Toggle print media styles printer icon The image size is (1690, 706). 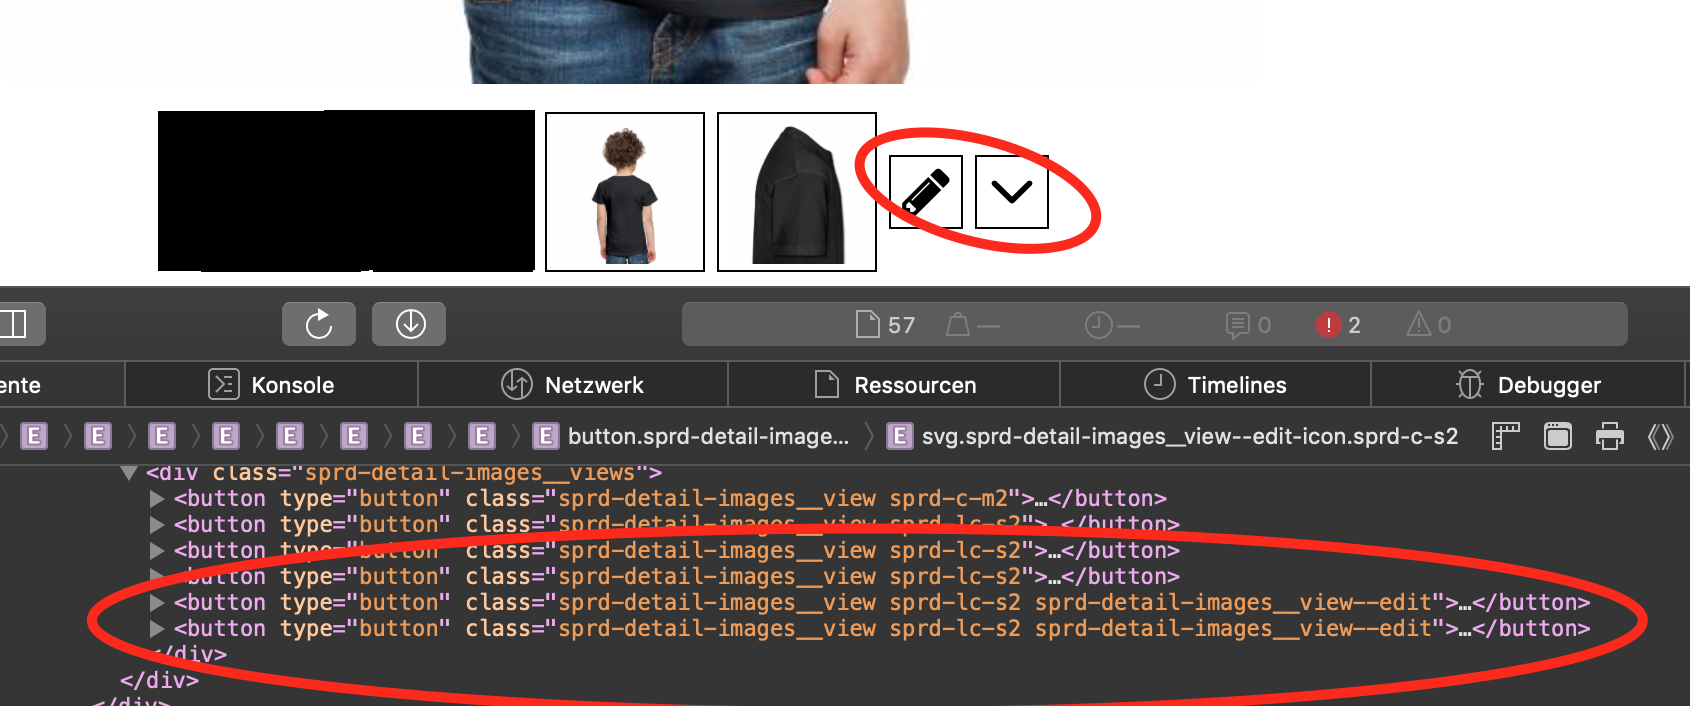pyautogui.click(x=1609, y=436)
